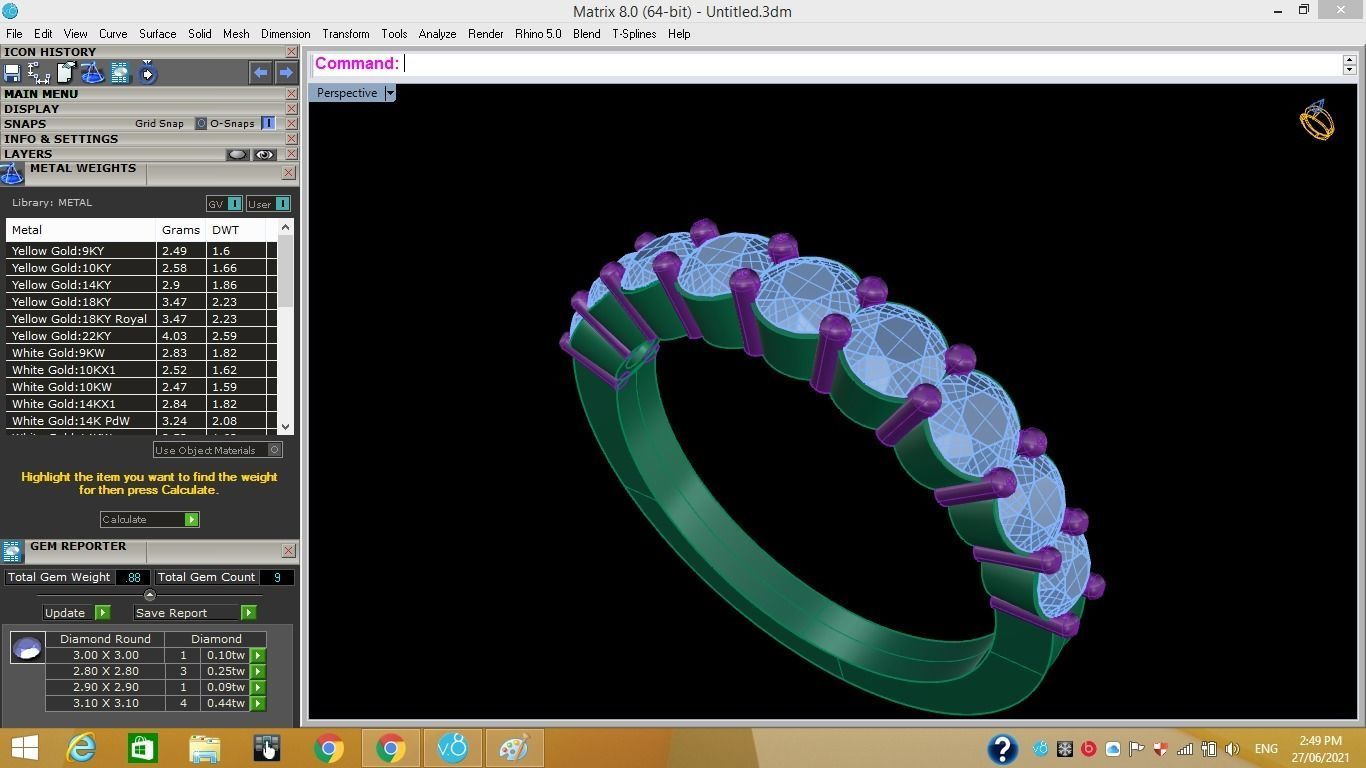
Task: Click the Matrix v8 taskbar icon
Action: (x=452, y=748)
